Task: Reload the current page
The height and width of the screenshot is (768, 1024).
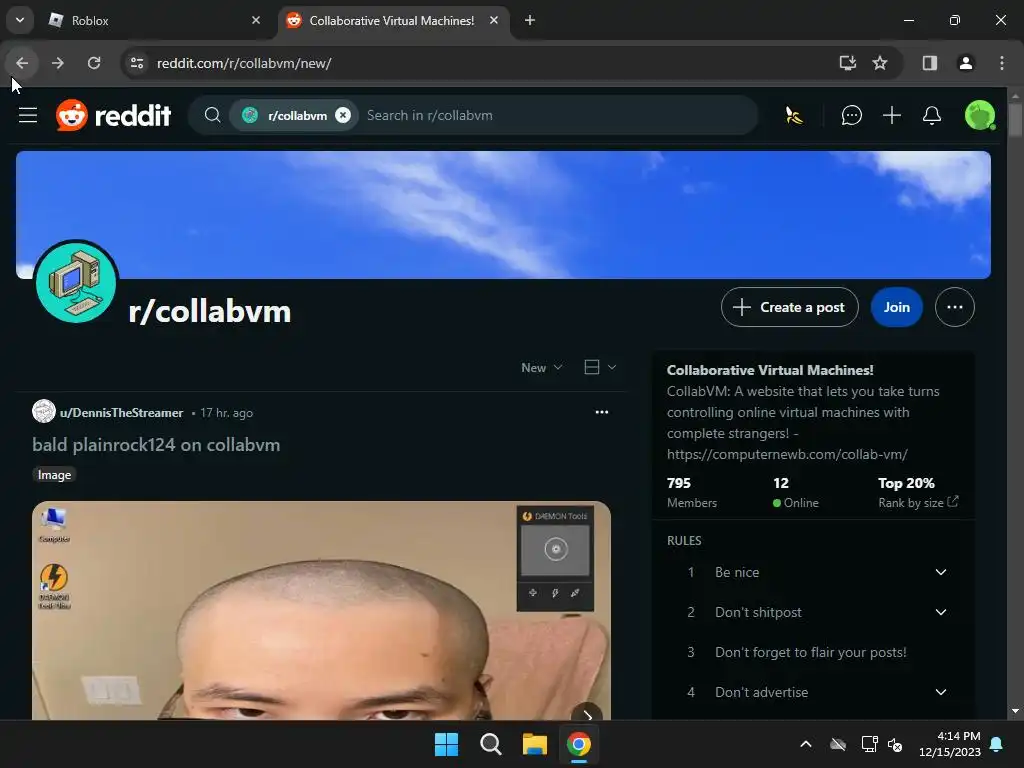Action: (x=94, y=63)
